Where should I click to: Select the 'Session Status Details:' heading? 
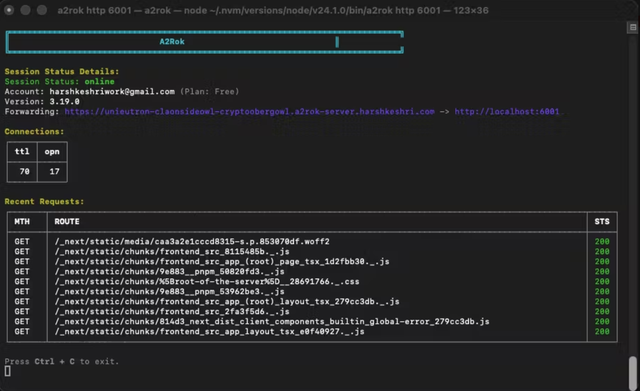point(62,71)
